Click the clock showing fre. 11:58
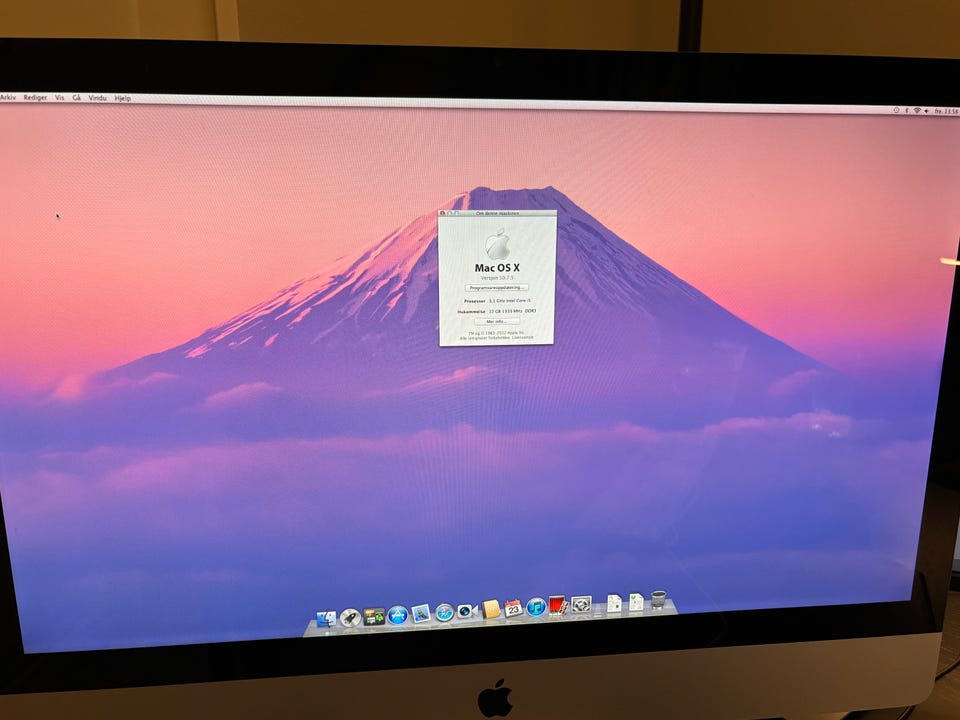This screenshot has height=720, width=960. click(x=946, y=111)
